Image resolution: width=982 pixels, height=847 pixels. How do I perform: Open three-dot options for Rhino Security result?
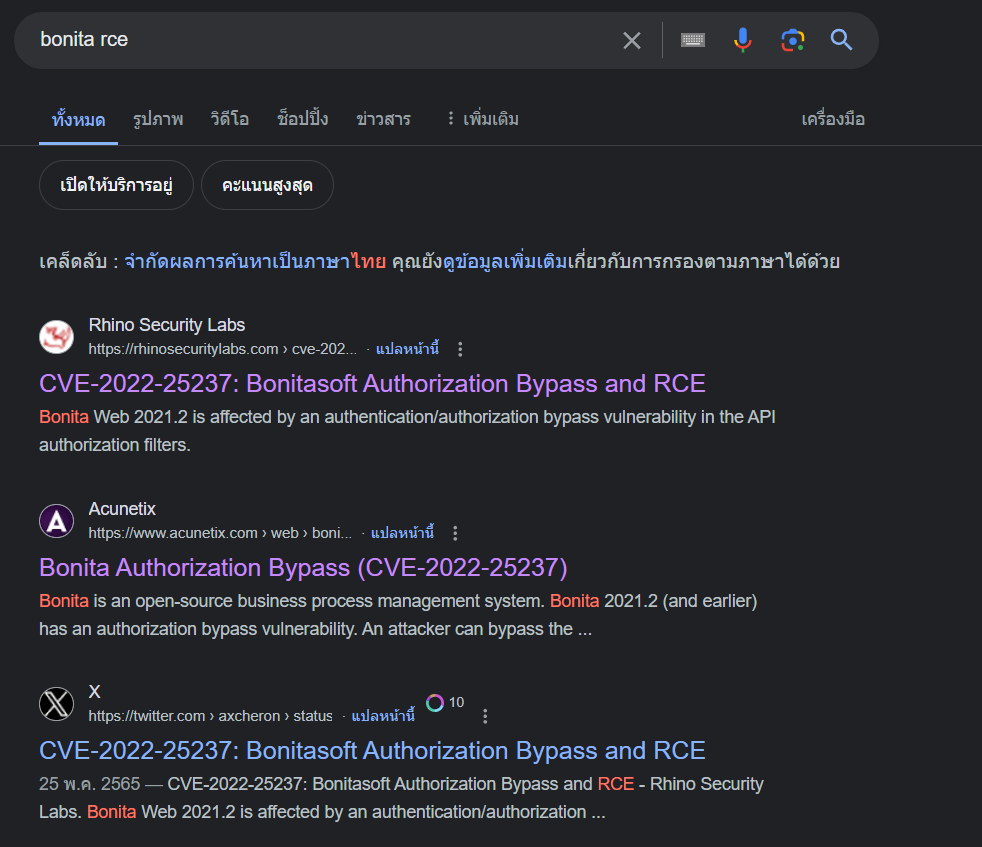coord(460,349)
